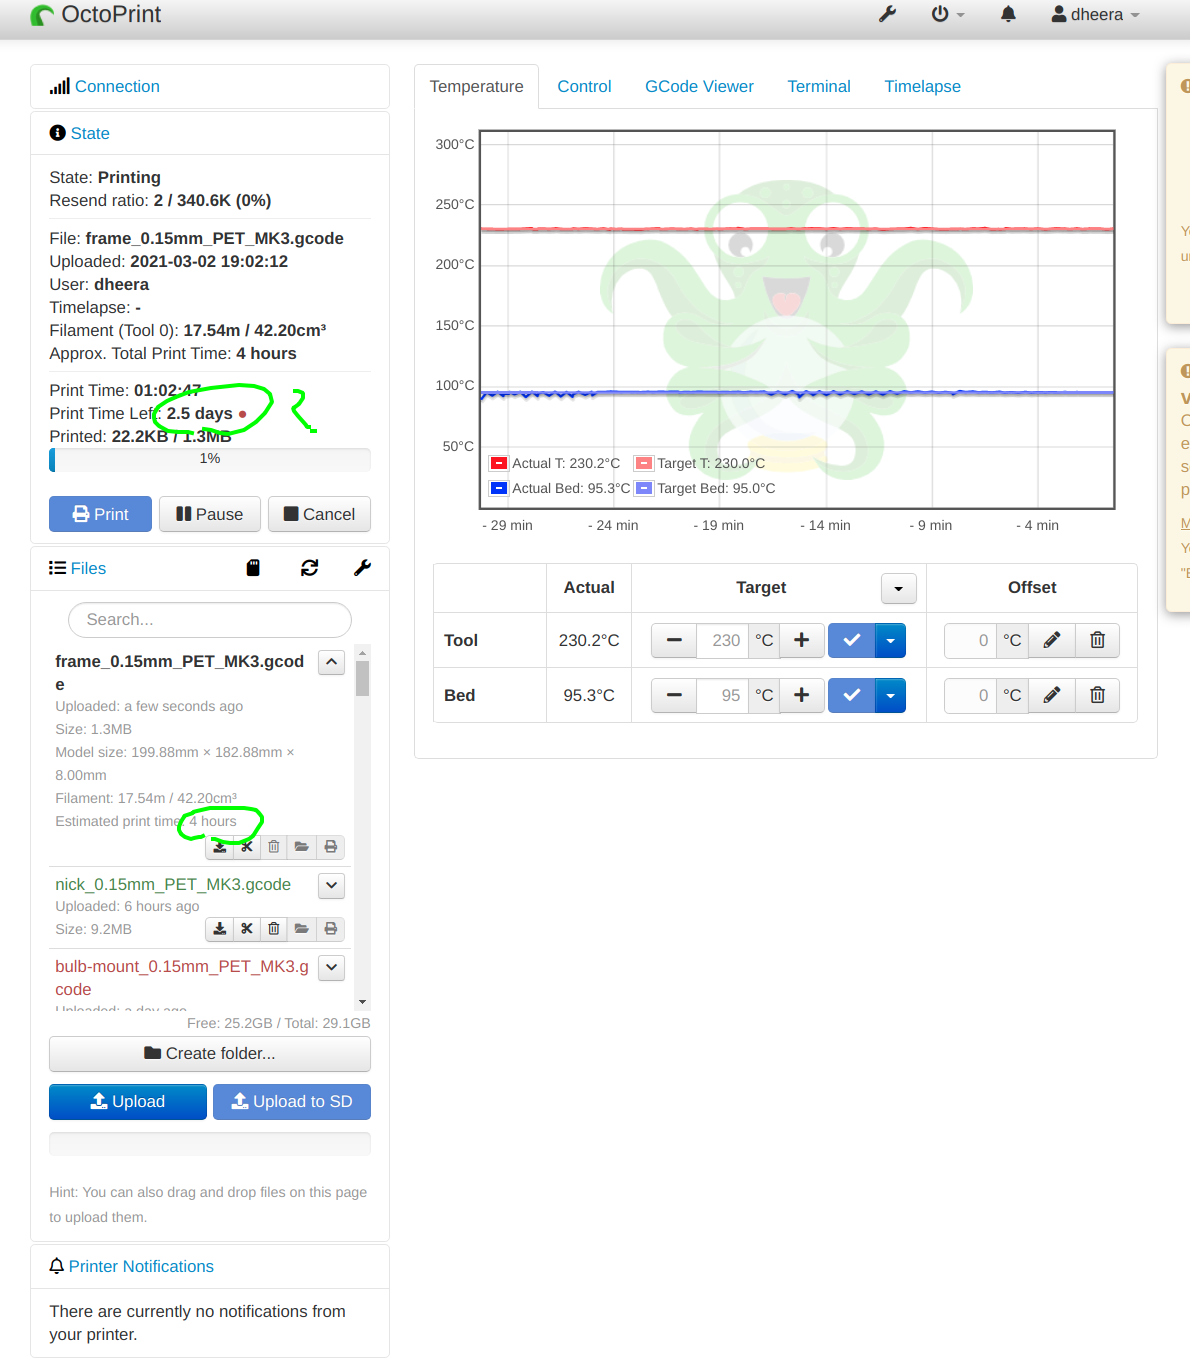Viewport: 1190px width, 1371px height.
Task: Open the Target column dropdown
Action: pyautogui.click(x=897, y=588)
